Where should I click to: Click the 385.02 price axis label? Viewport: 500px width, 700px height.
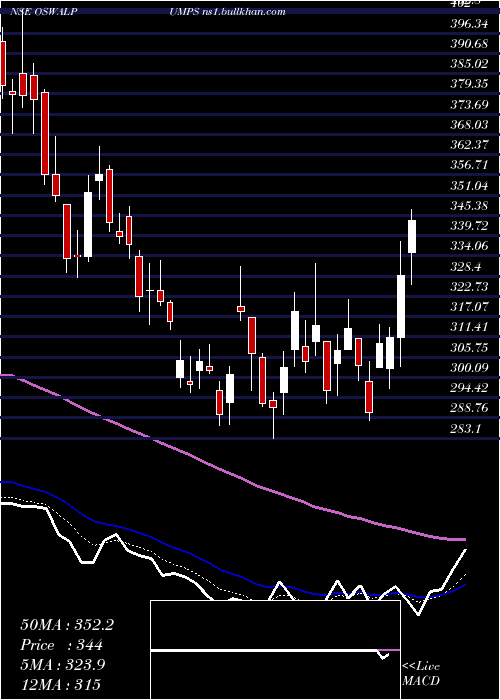click(x=469, y=64)
